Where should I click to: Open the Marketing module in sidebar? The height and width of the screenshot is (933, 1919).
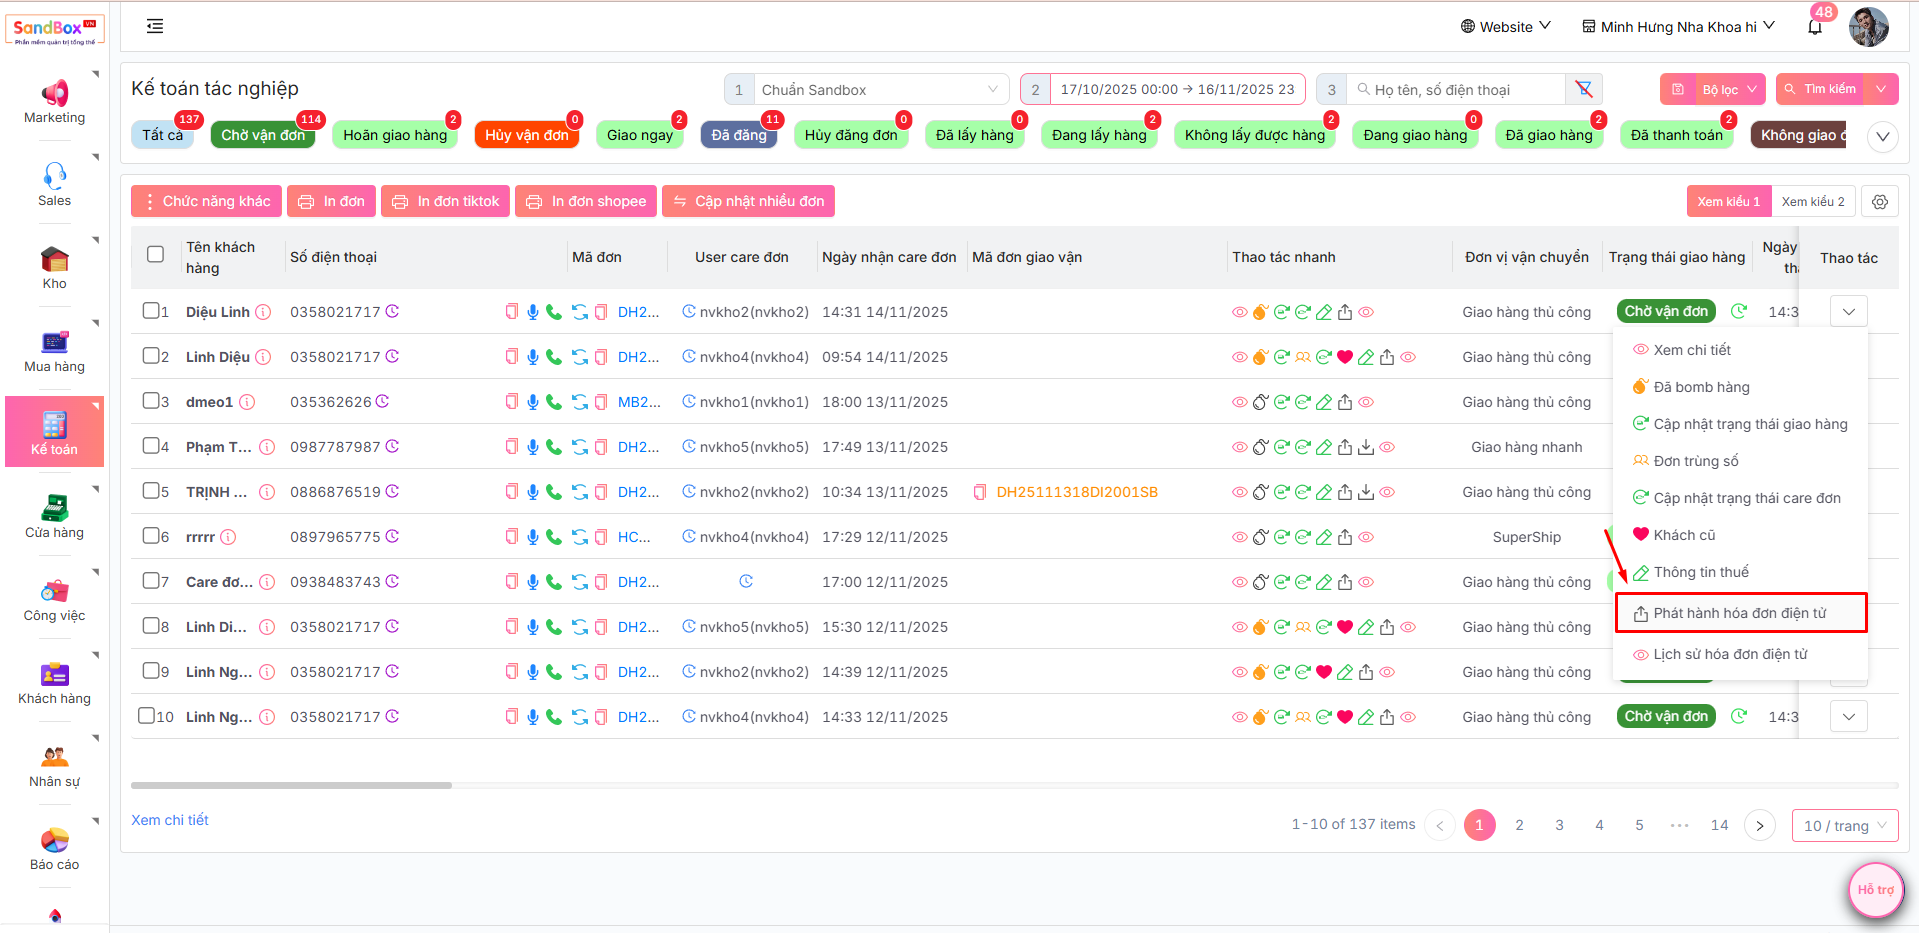click(54, 101)
